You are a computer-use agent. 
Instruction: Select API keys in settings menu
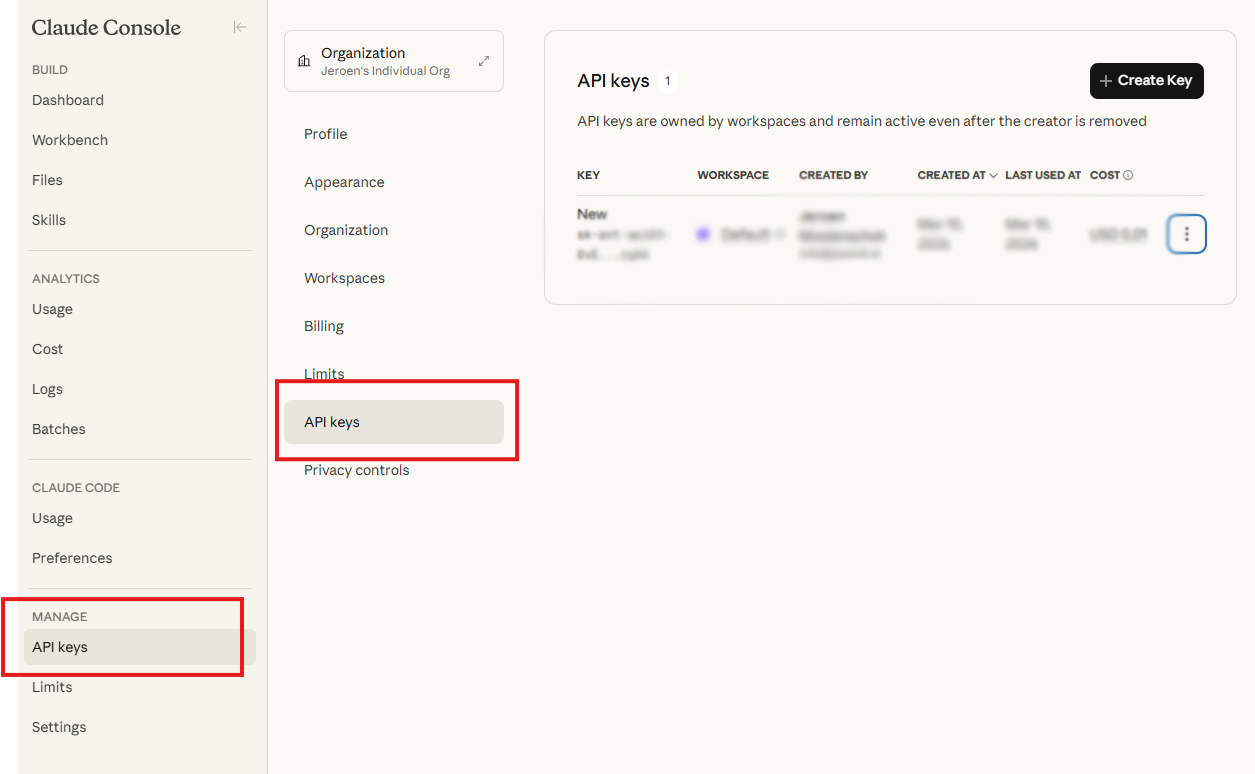point(394,422)
